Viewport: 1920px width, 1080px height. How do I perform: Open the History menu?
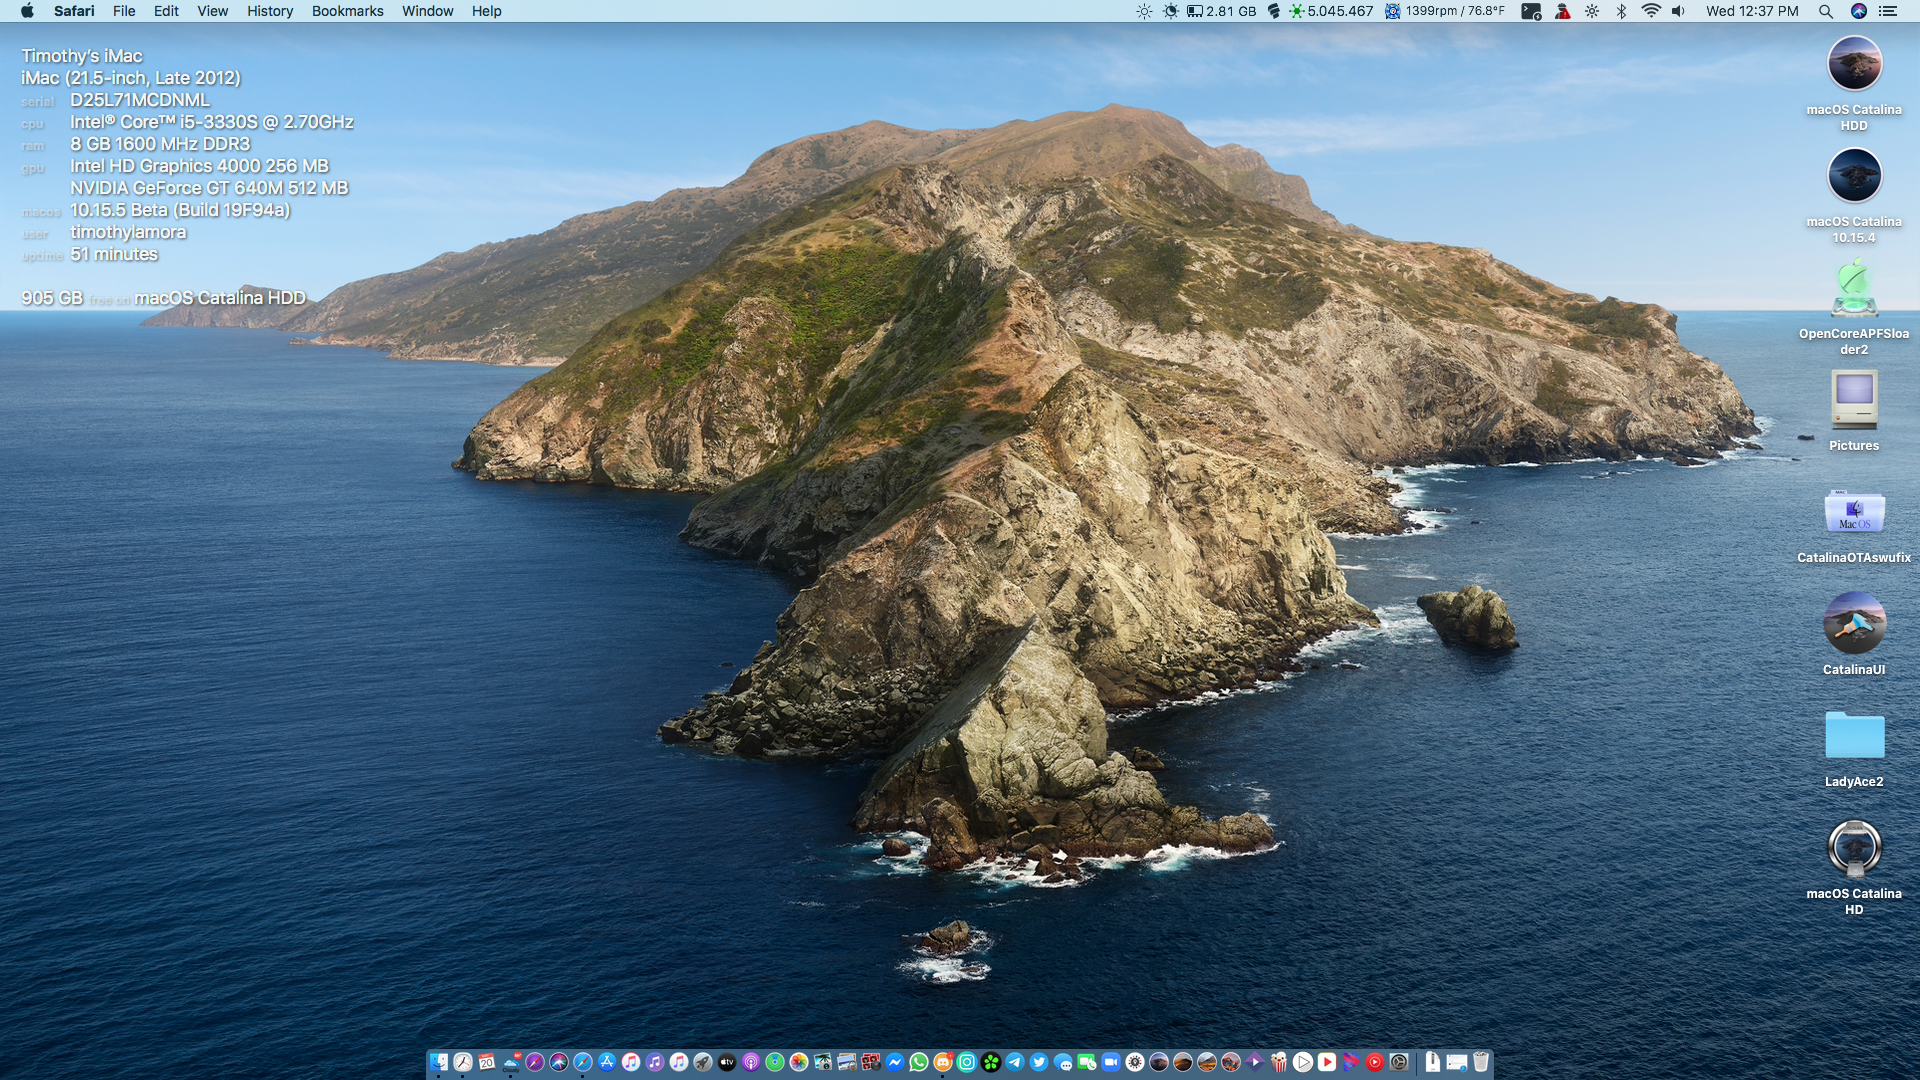pos(270,11)
